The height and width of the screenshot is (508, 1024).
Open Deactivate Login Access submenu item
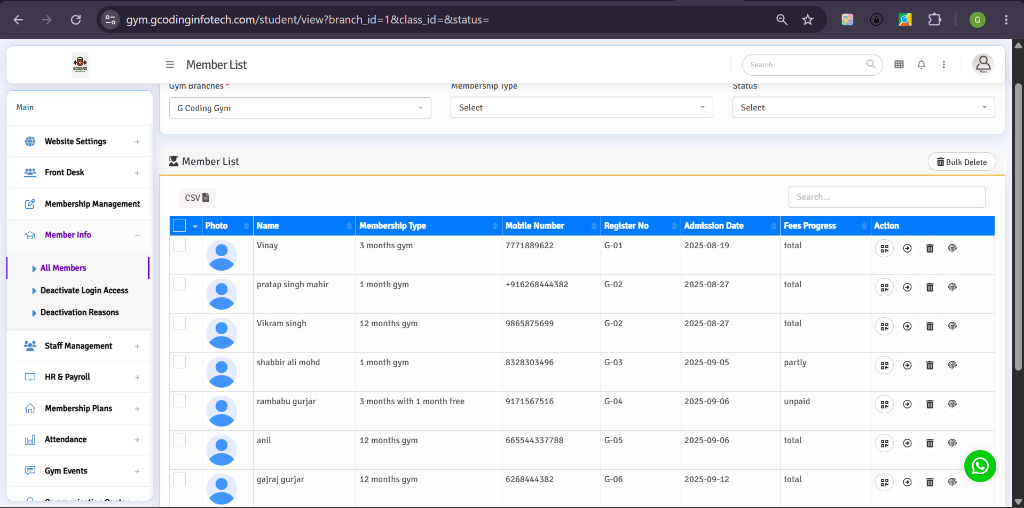point(84,290)
